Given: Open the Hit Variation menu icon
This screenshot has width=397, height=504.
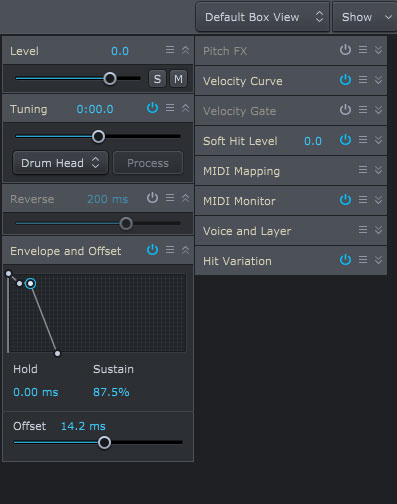Looking at the screenshot, I should (x=363, y=260).
